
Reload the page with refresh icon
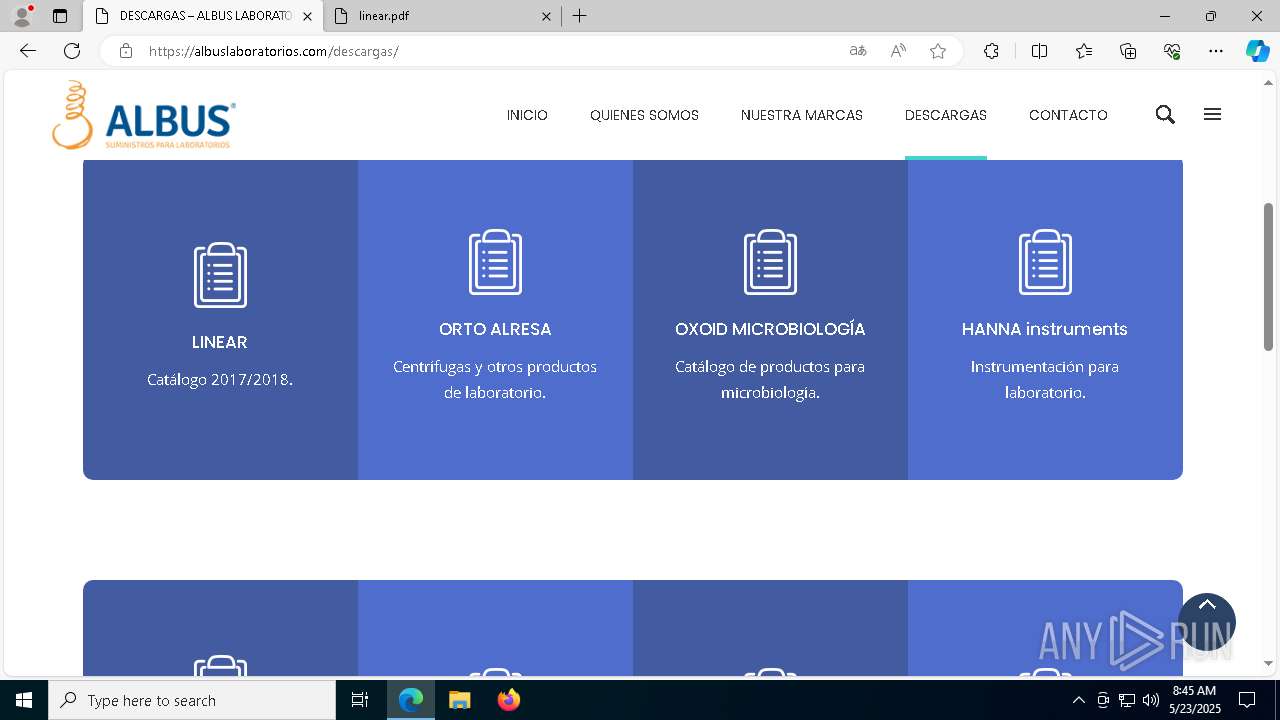[72, 51]
